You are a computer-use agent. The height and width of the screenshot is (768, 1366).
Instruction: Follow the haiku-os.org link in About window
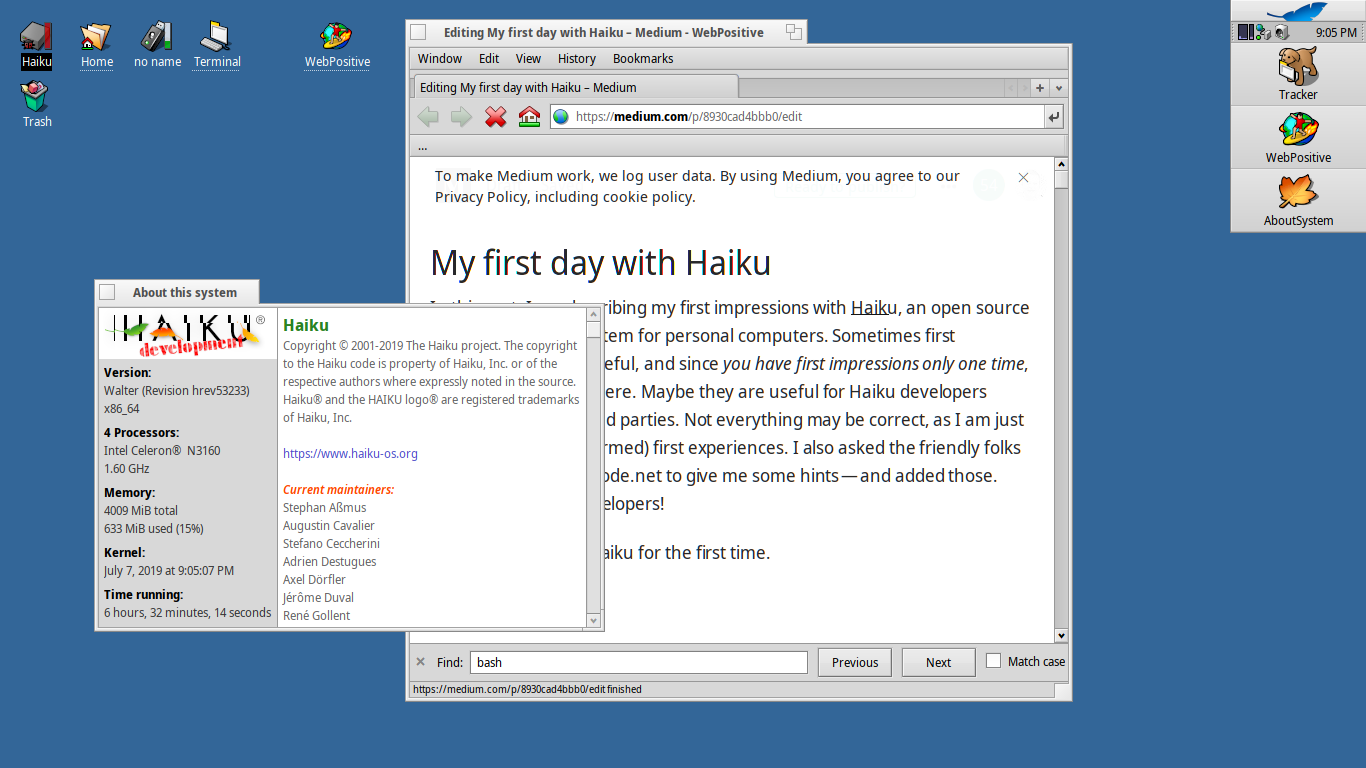point(350,453)
